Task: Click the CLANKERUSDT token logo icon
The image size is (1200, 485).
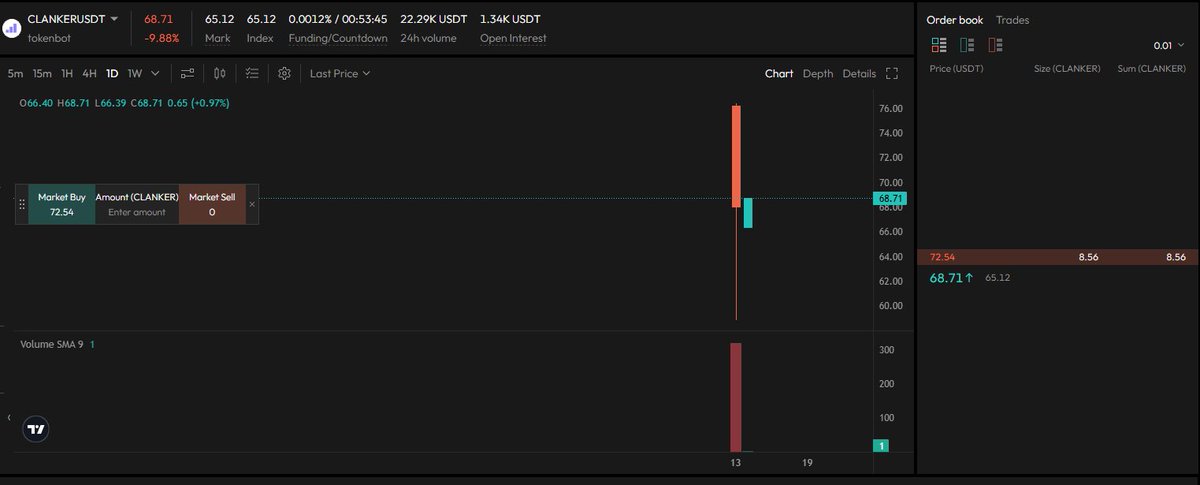Action: [12, 28]
